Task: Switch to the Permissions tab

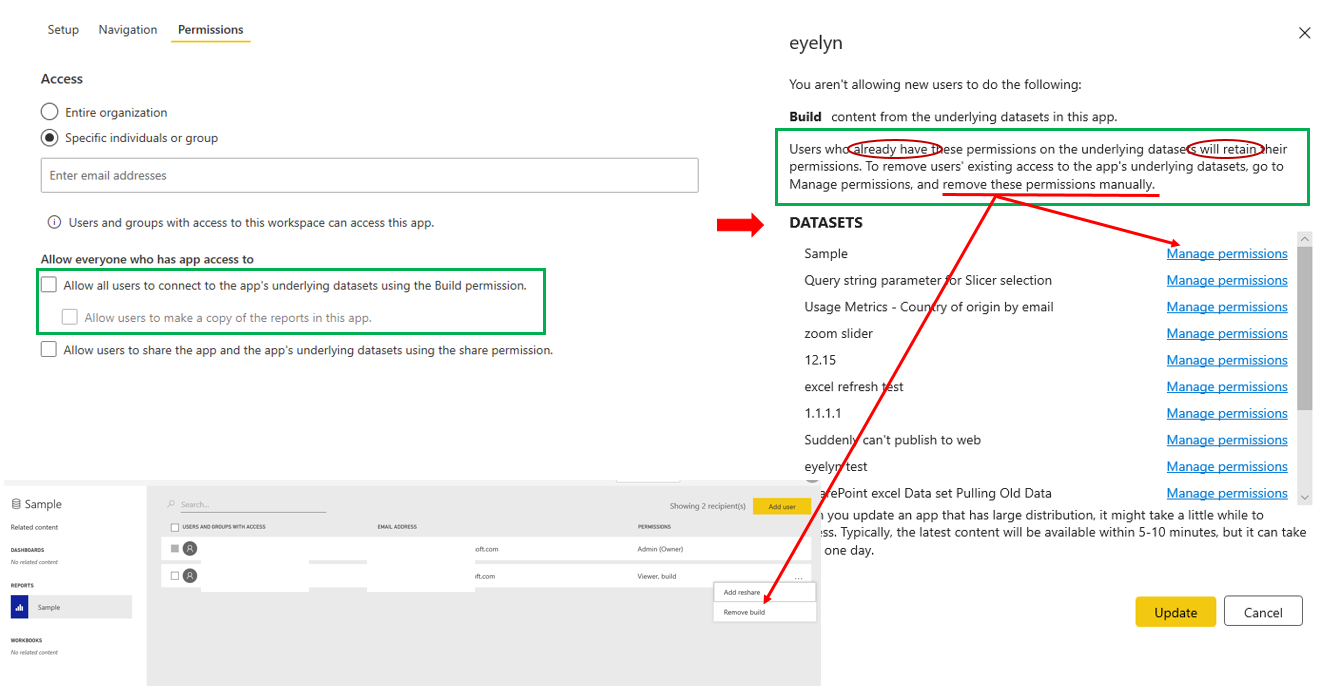Action: [x=211, y=30]
